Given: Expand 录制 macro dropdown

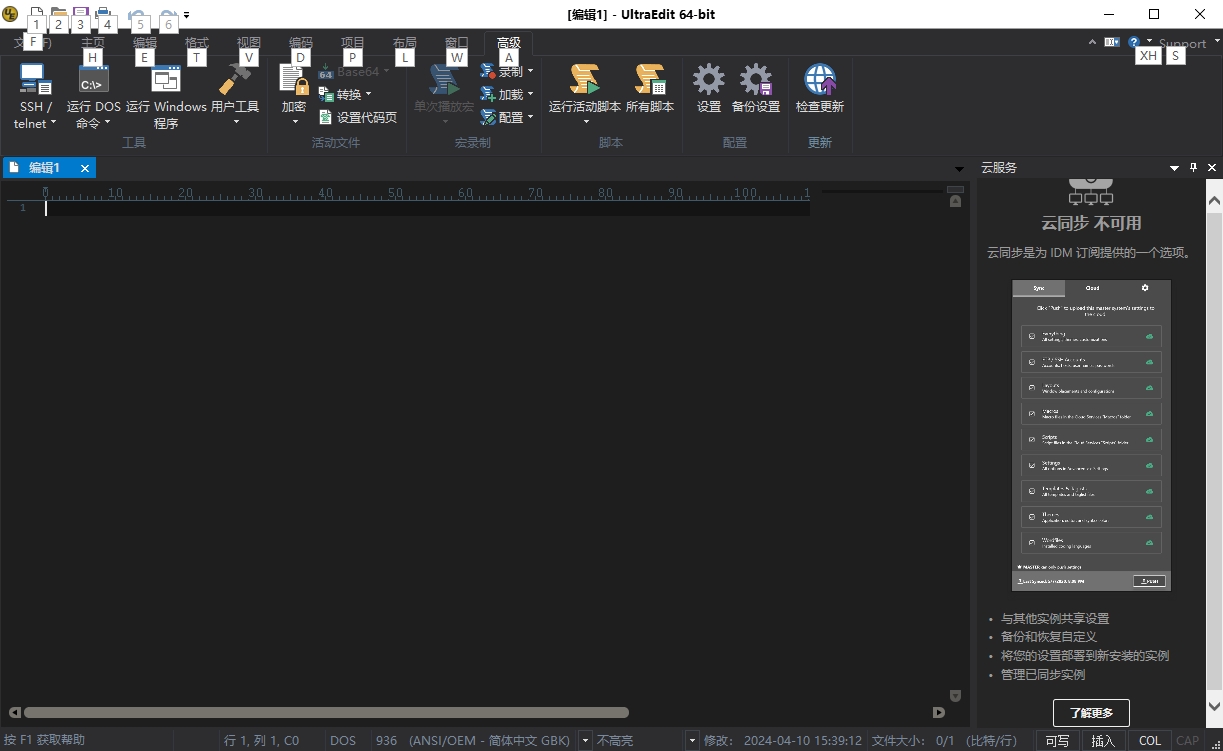Looking at the screenshot, I should [x=508, y=72].
